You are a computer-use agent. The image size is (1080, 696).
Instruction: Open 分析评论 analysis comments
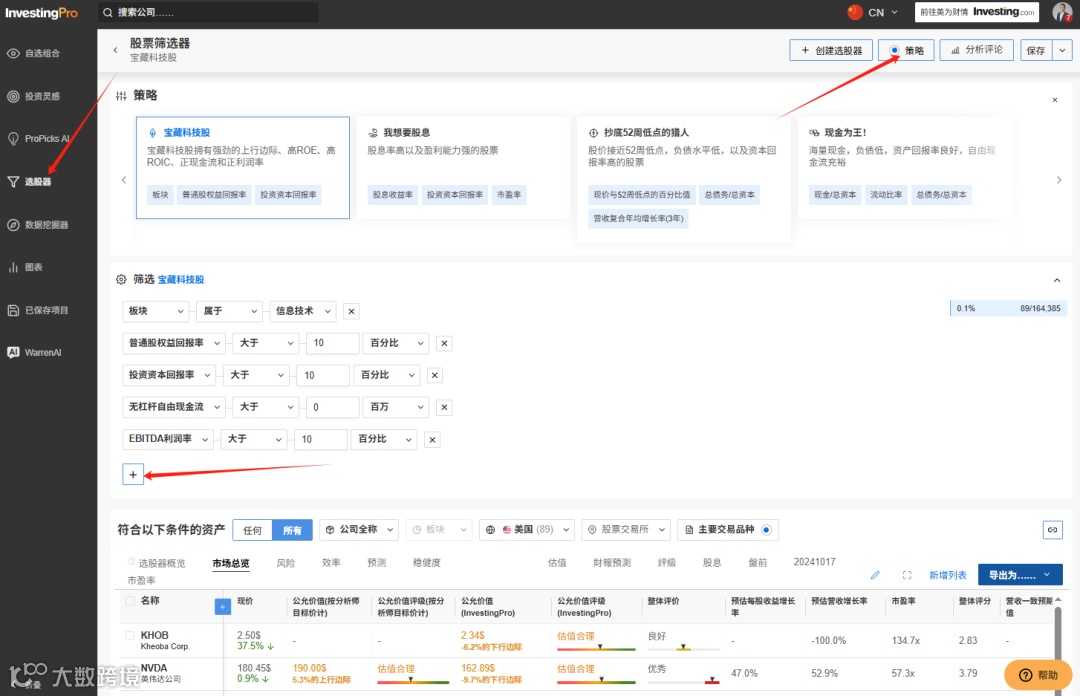pos(977,50)
